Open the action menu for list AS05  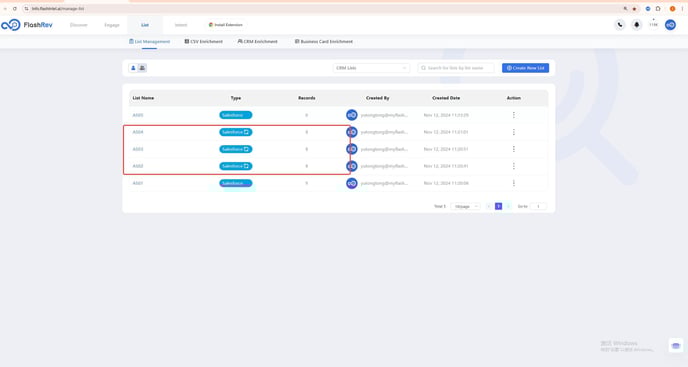click(x=513, y=115)
